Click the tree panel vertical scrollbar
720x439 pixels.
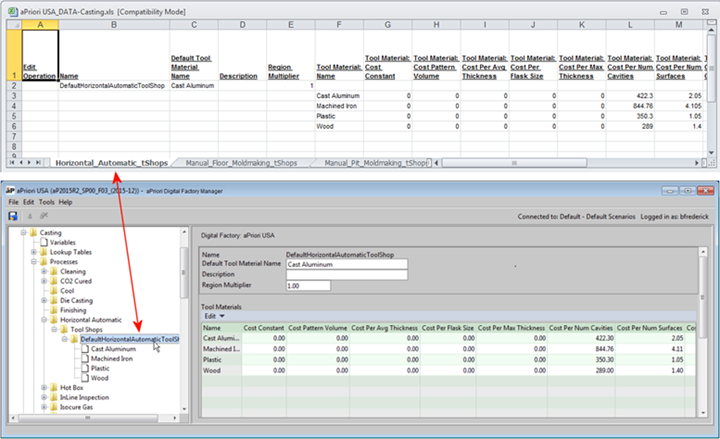coord(184,273)
